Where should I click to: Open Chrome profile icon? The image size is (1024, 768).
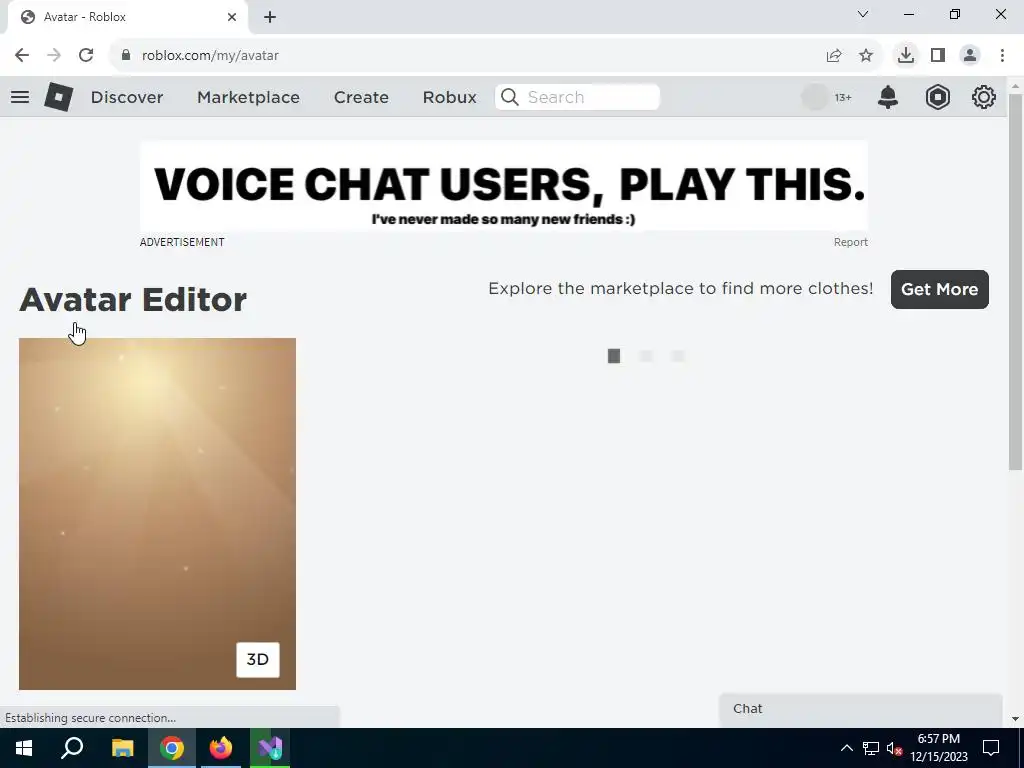[970, 56]
